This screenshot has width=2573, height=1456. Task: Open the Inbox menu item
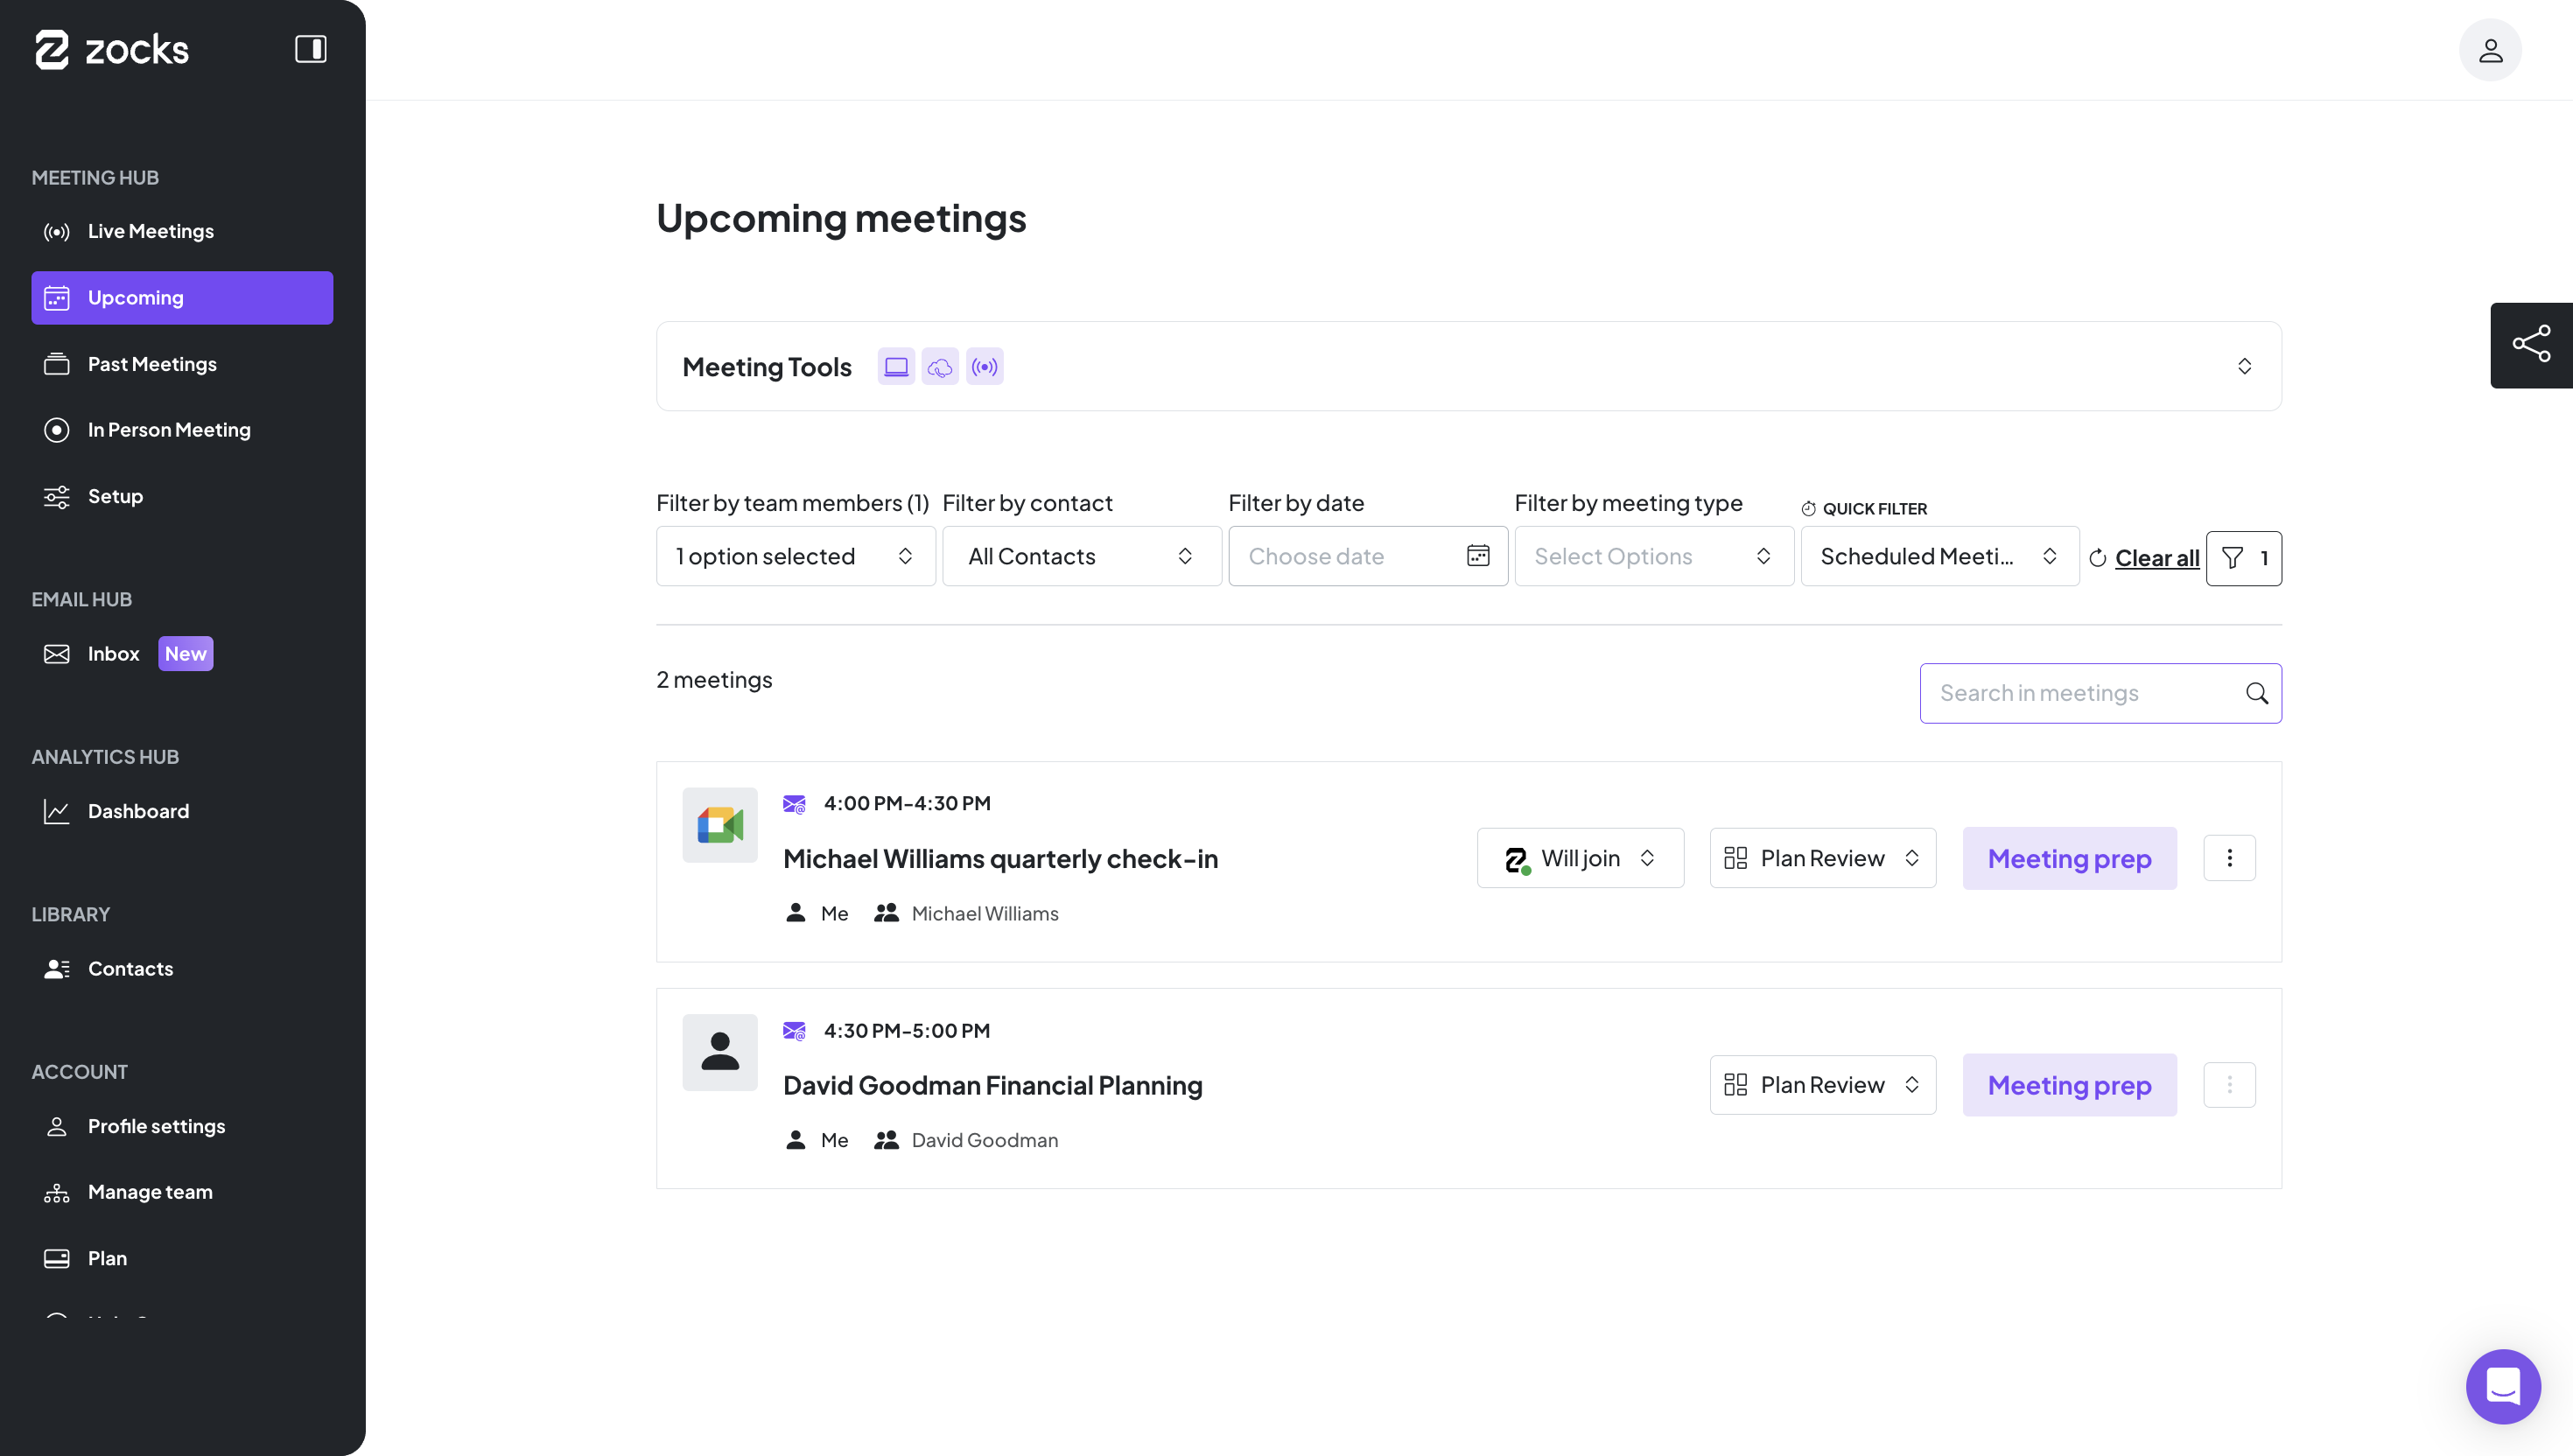point(114,654)
